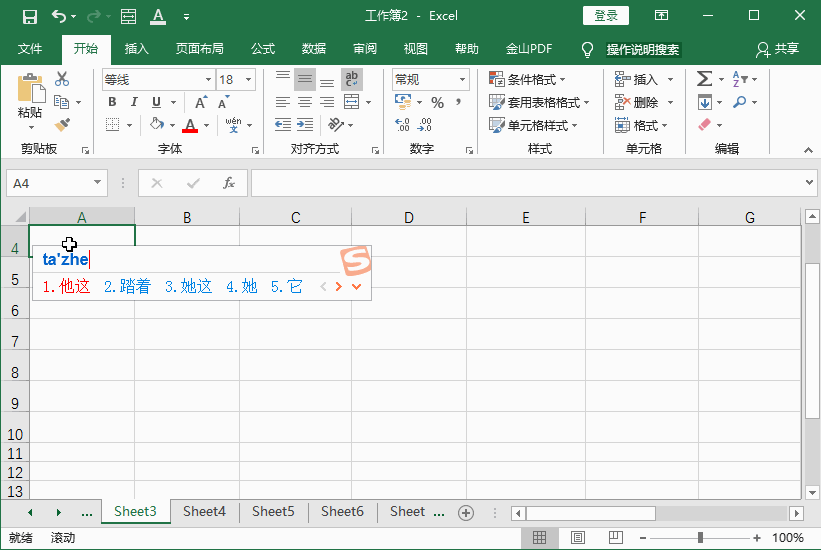Expand the number format dropdown

point(462,80)
